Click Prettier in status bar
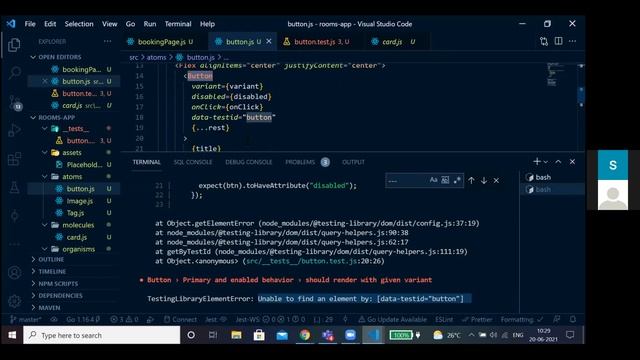Screen dimensions: 640x360 pos(477,319)
